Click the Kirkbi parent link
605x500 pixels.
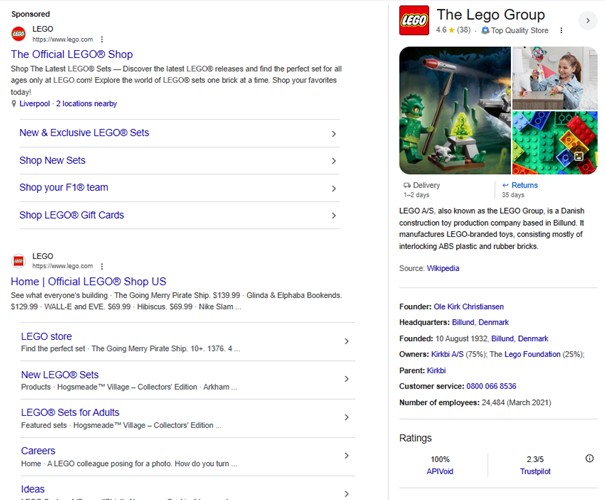[x=436, y=370]
